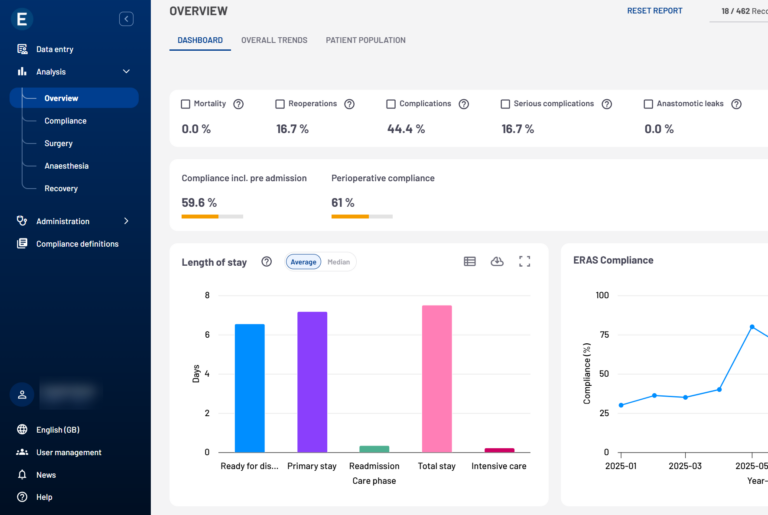Click the Compliance definitions icon
The height and width of the screenshot is (515, 768).
[22, 244]
